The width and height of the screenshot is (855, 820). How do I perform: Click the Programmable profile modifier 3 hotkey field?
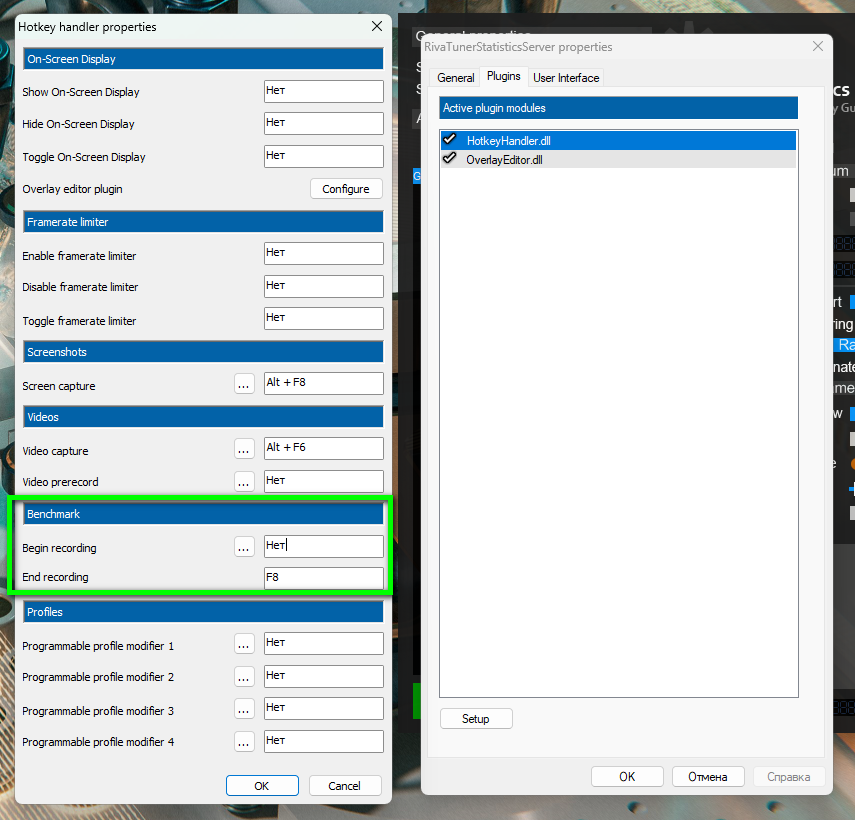(323, 709)
